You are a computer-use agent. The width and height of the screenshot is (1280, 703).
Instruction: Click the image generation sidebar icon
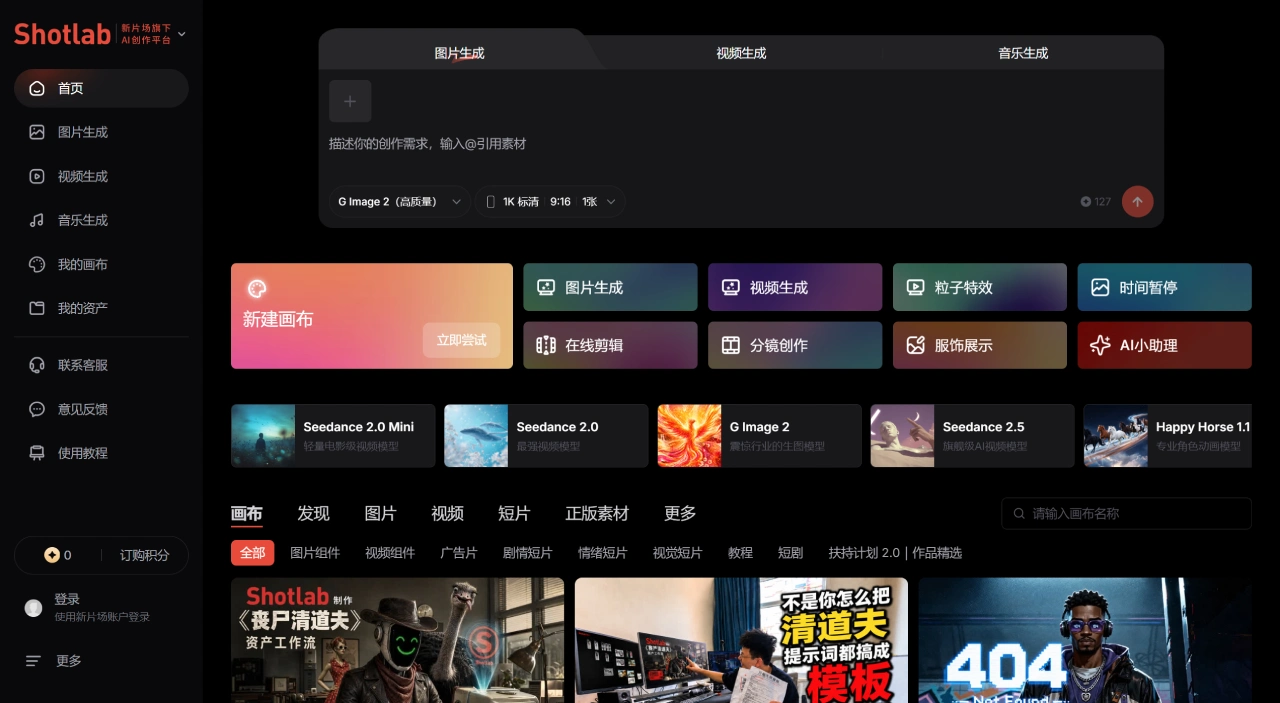coord(37,132)
